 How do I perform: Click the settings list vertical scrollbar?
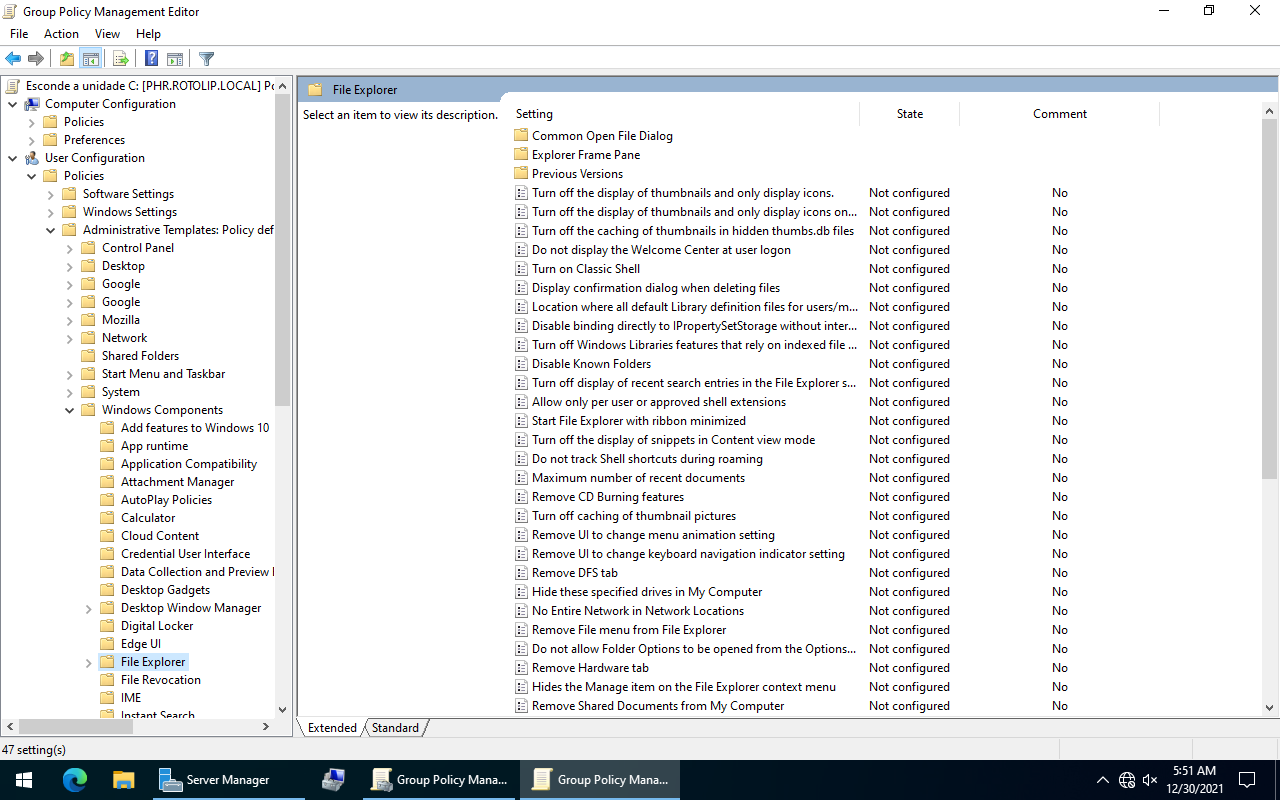[1269, 400]
